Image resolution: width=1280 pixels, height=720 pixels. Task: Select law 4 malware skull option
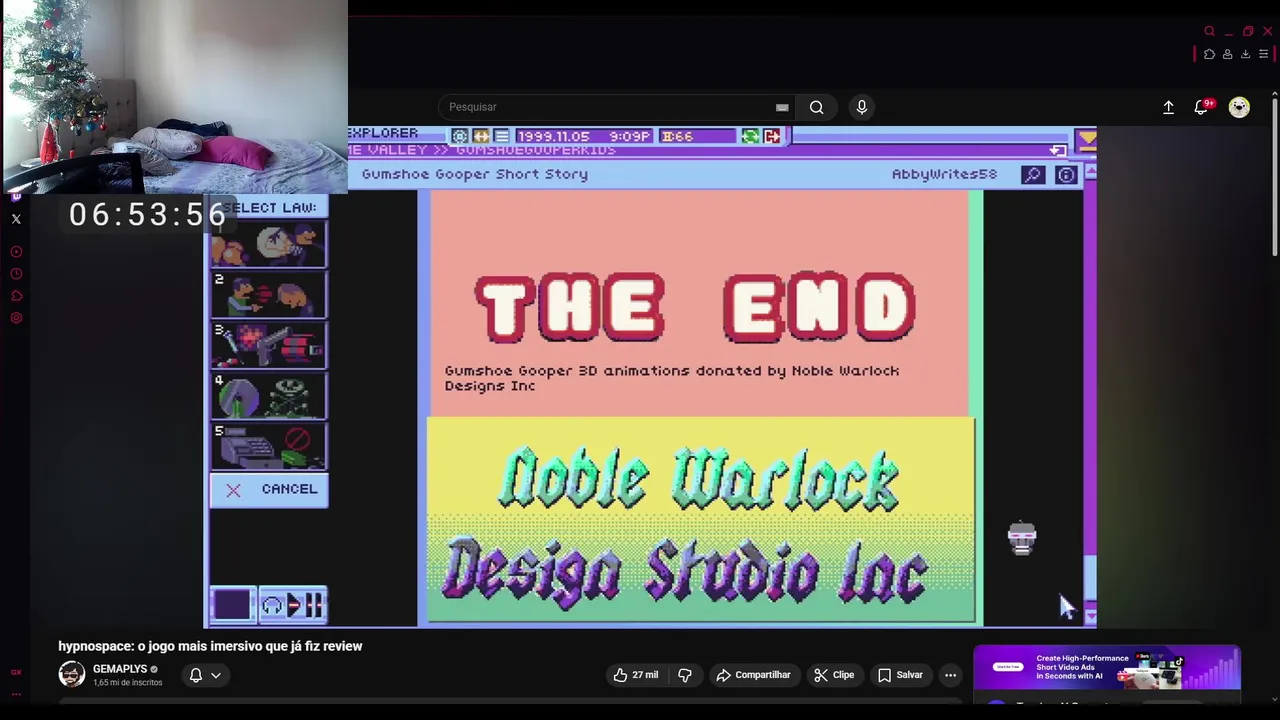tap(268, 396)
